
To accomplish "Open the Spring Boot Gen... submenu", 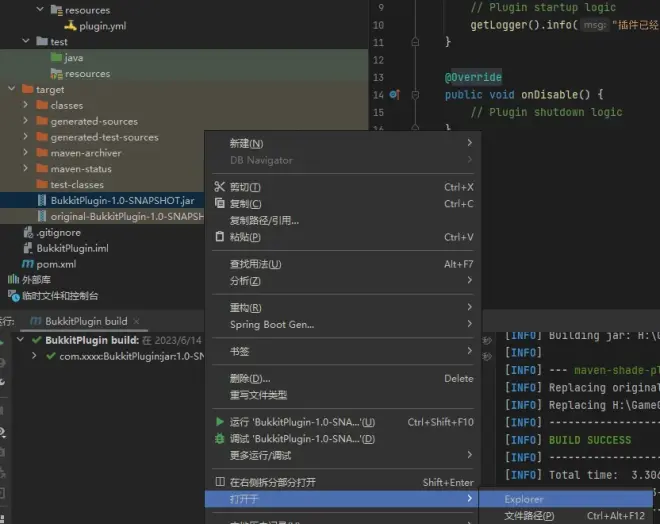I will tap(343, 325).
